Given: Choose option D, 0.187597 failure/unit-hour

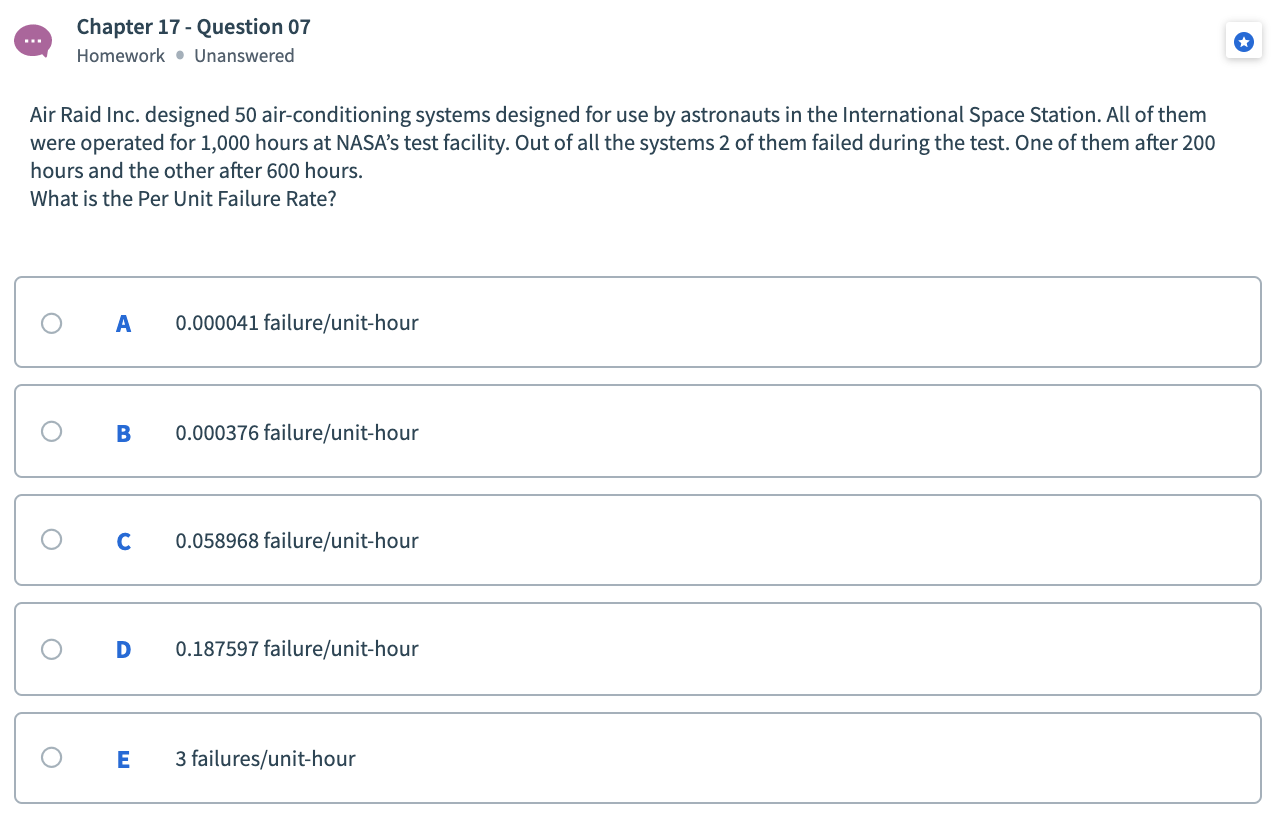Looking at the screenshot, I should click(x=296, y=648).
